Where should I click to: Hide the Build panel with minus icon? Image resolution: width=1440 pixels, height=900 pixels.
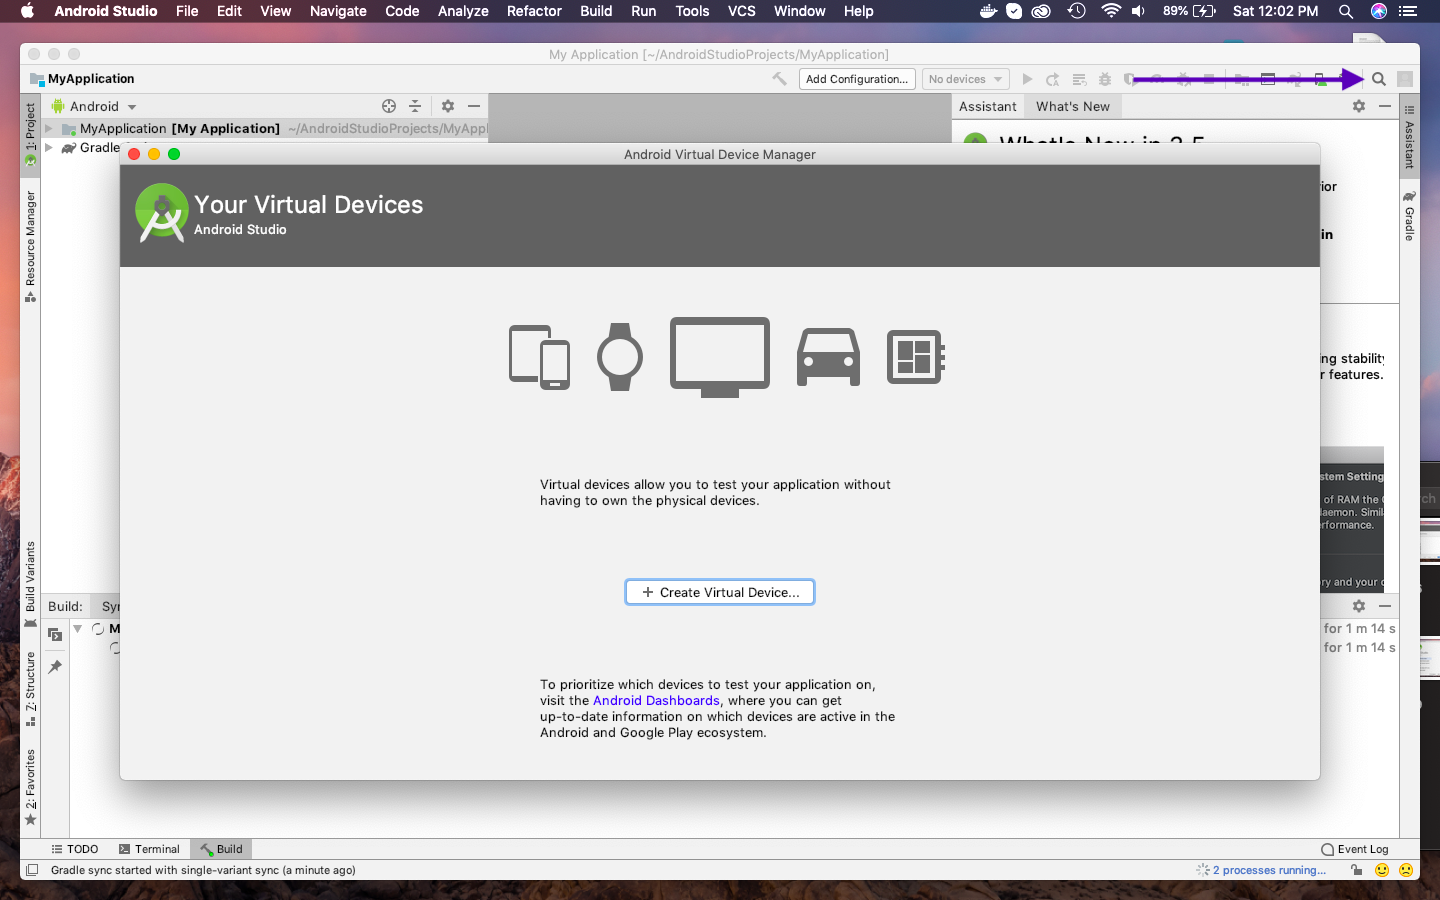1385,606
